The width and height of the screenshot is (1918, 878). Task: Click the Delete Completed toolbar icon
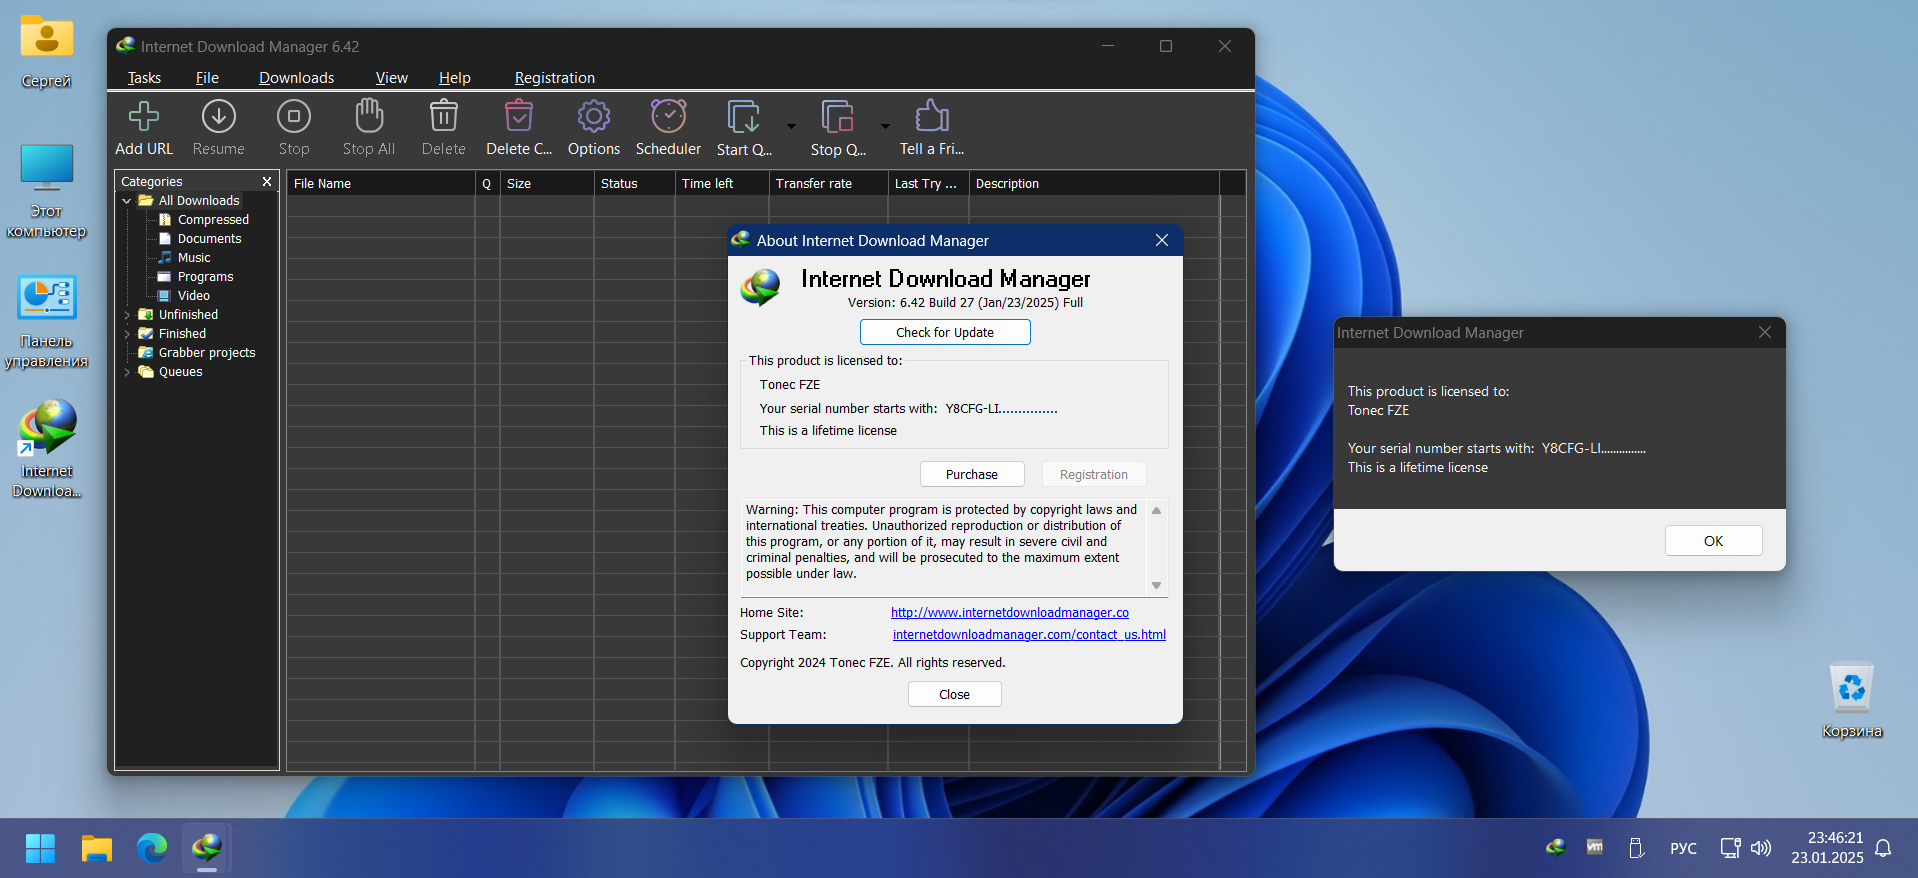click(x=519, y=116)
